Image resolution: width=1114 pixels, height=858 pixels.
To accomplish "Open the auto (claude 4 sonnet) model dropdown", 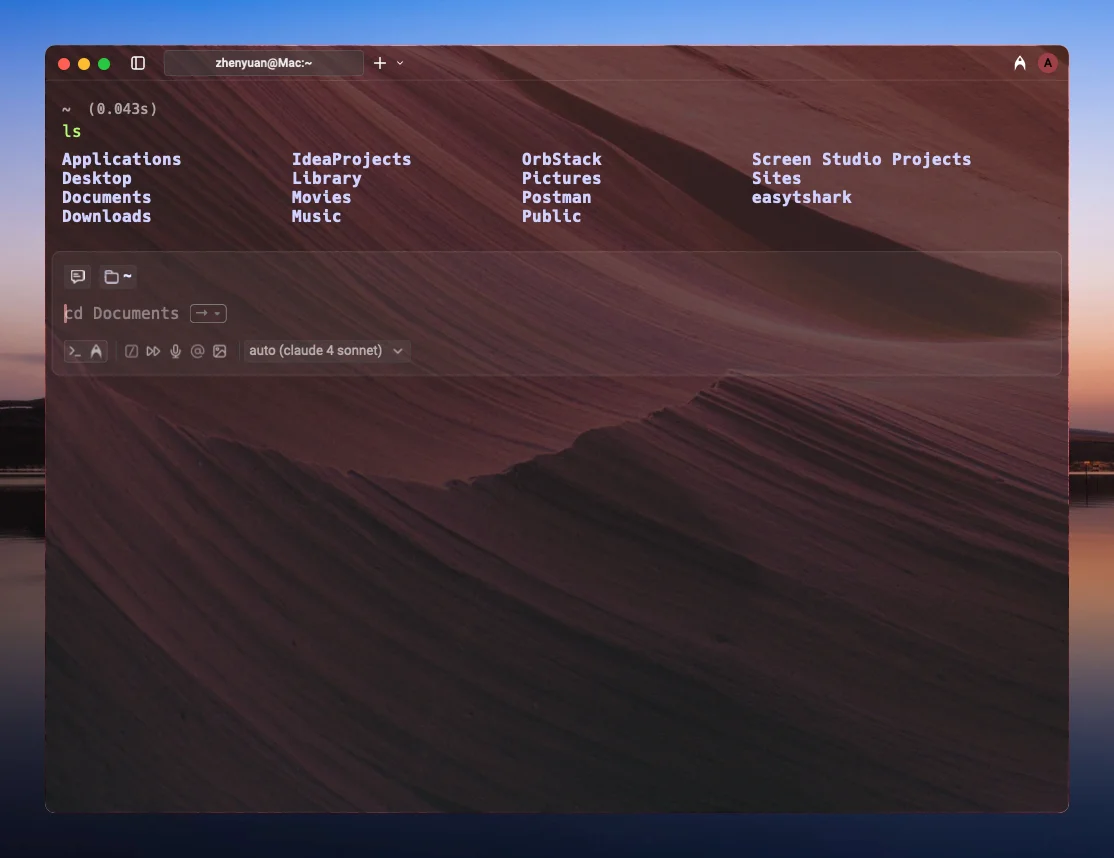I will click(x=326, y=351).
